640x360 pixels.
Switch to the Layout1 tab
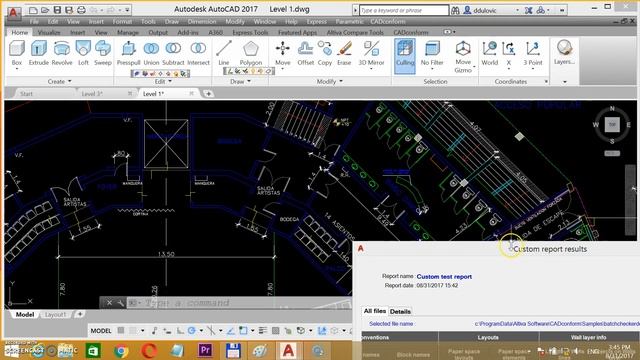55,314
